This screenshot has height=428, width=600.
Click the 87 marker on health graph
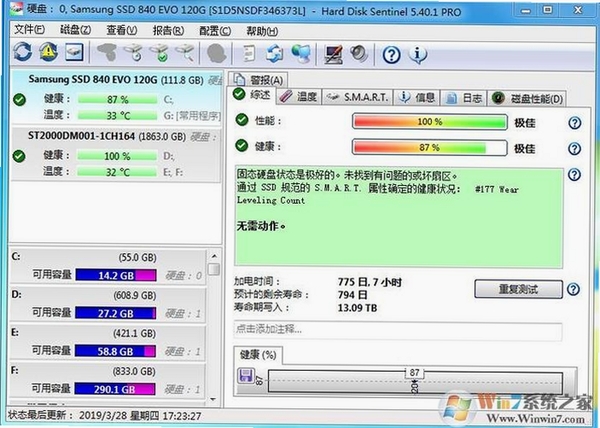point(414,373)
